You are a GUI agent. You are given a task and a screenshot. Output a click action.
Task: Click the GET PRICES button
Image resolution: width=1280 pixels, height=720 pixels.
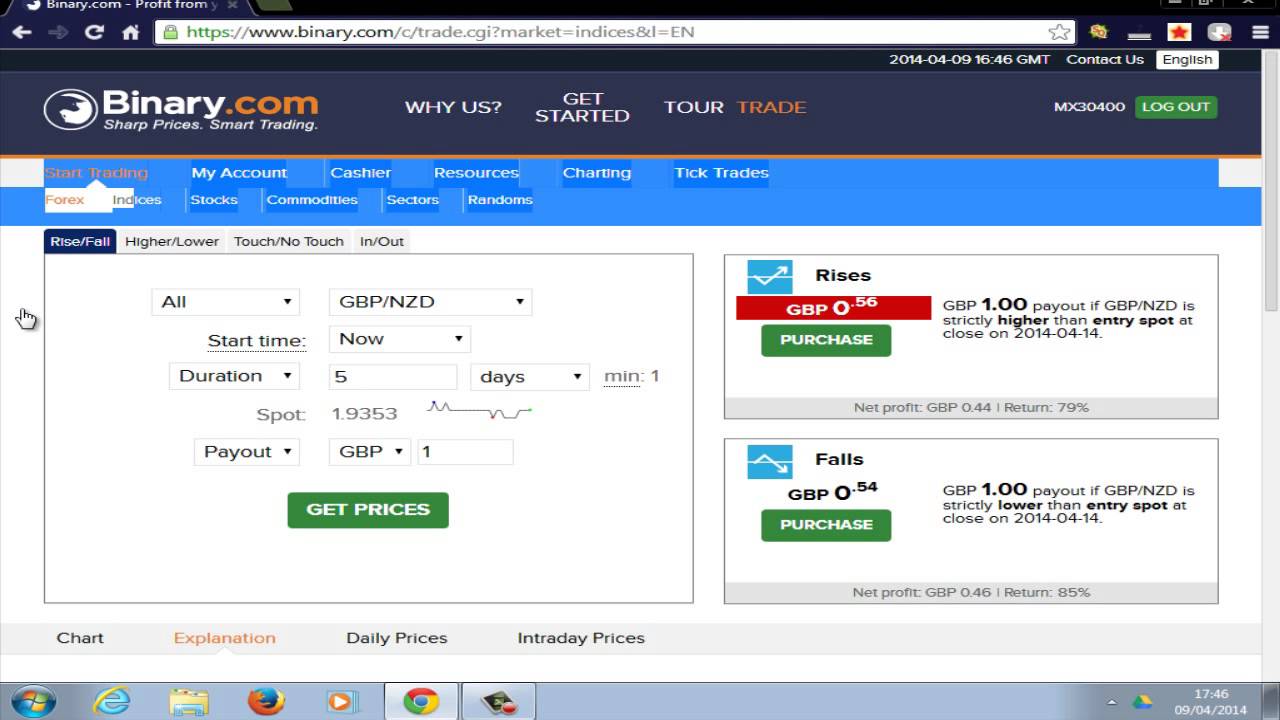click(x=368, y=510)
